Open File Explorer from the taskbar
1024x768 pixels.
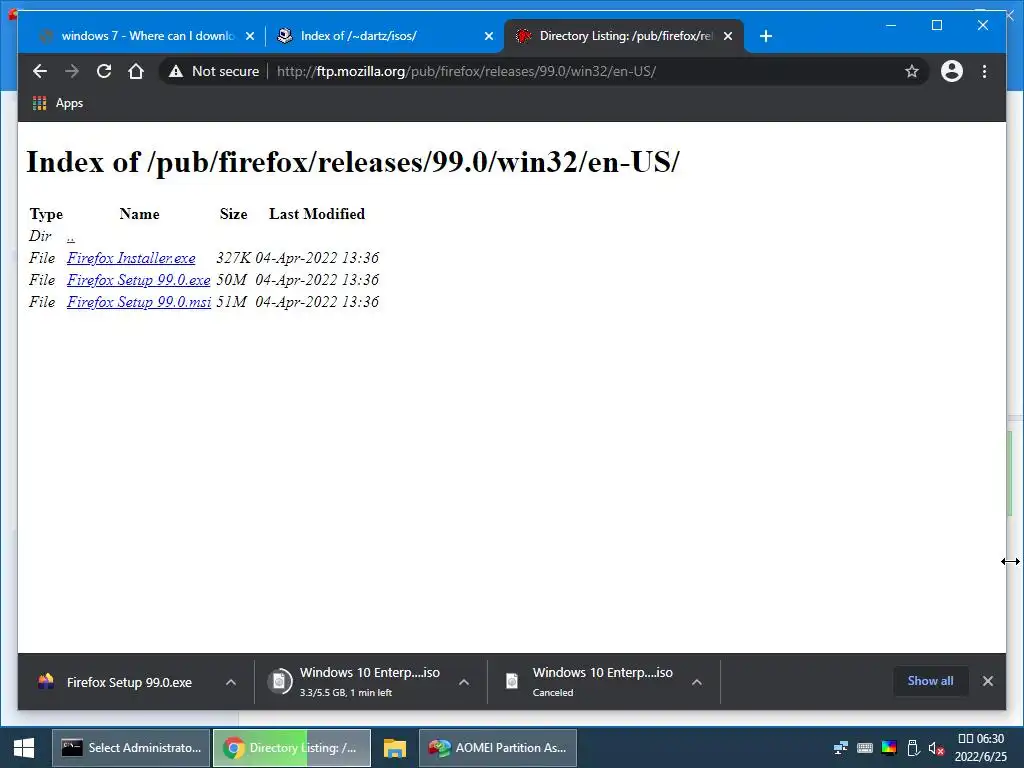(394, 748)
